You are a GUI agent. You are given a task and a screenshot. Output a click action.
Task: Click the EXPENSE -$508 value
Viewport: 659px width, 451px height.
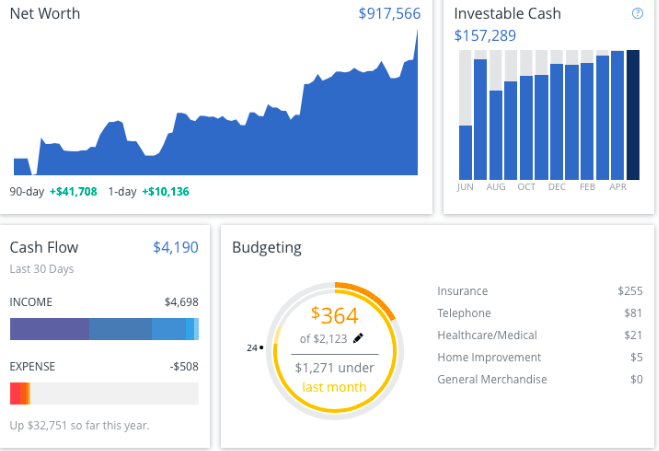click(184, 367)
